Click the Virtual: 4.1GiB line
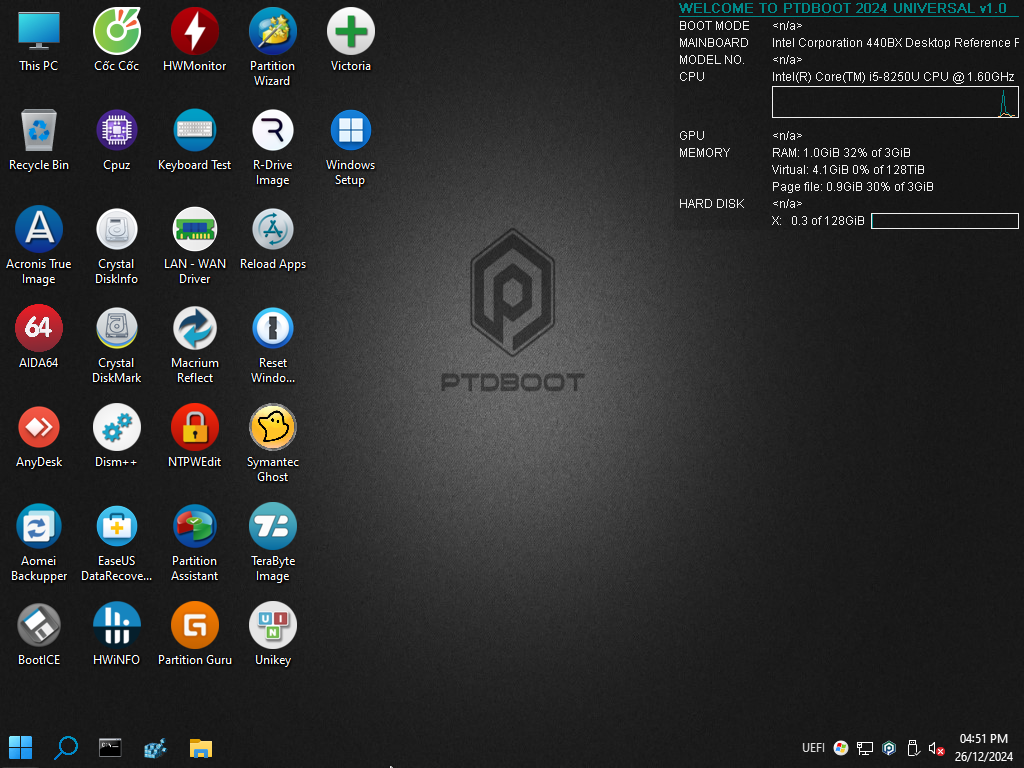The width and height of the screenshot is (1024, 768). click(848, 170)
